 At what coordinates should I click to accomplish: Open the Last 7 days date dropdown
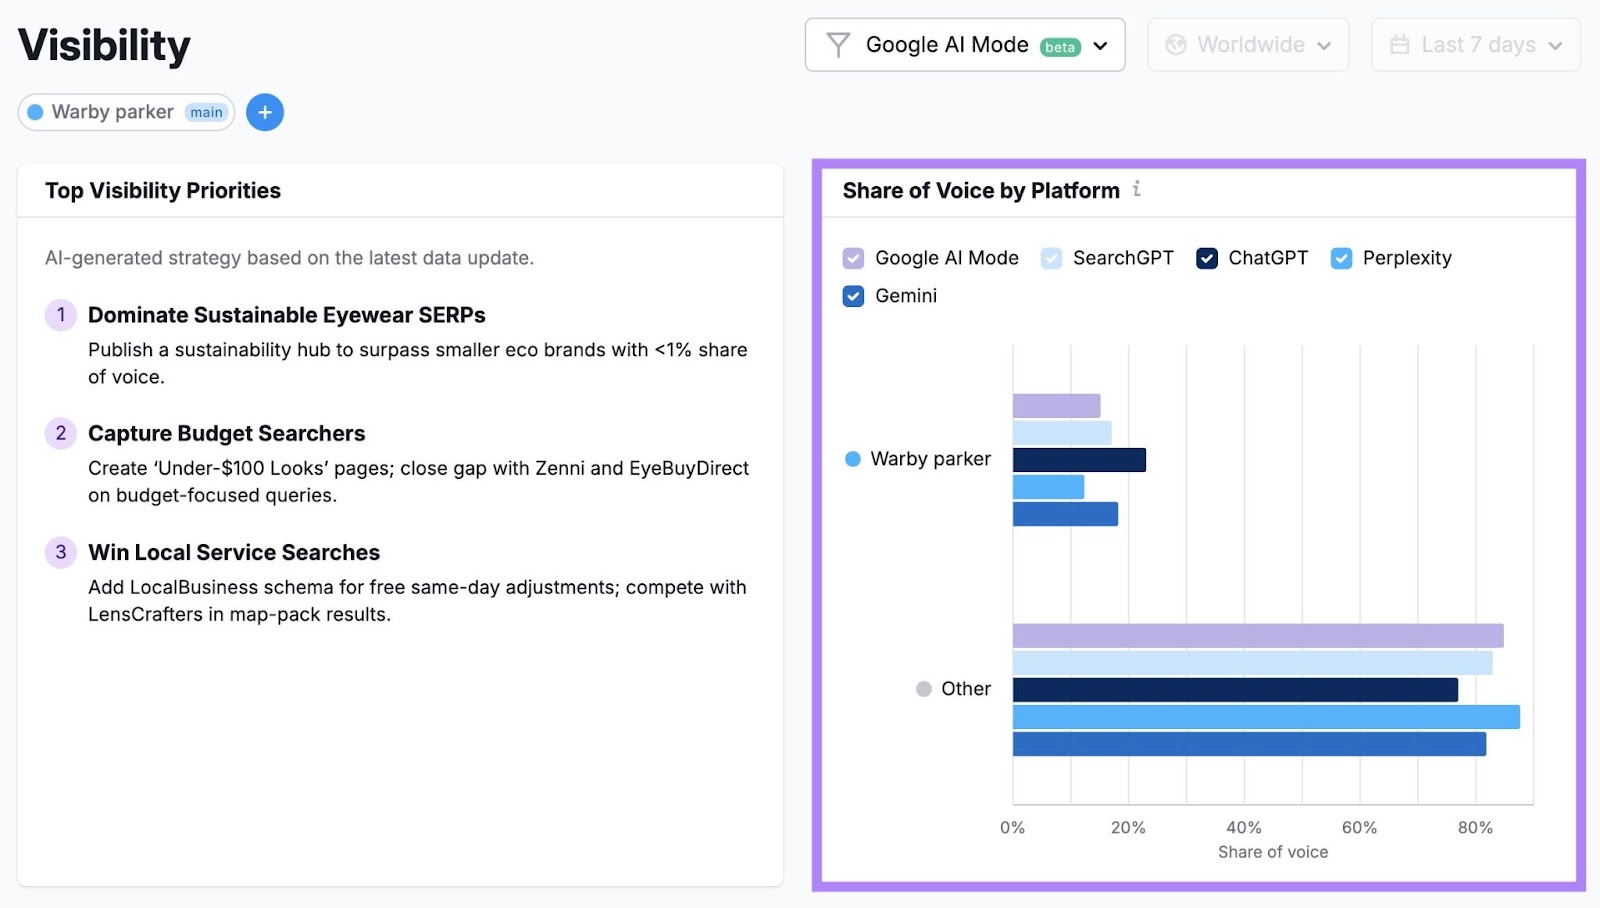pos(1476,45)
